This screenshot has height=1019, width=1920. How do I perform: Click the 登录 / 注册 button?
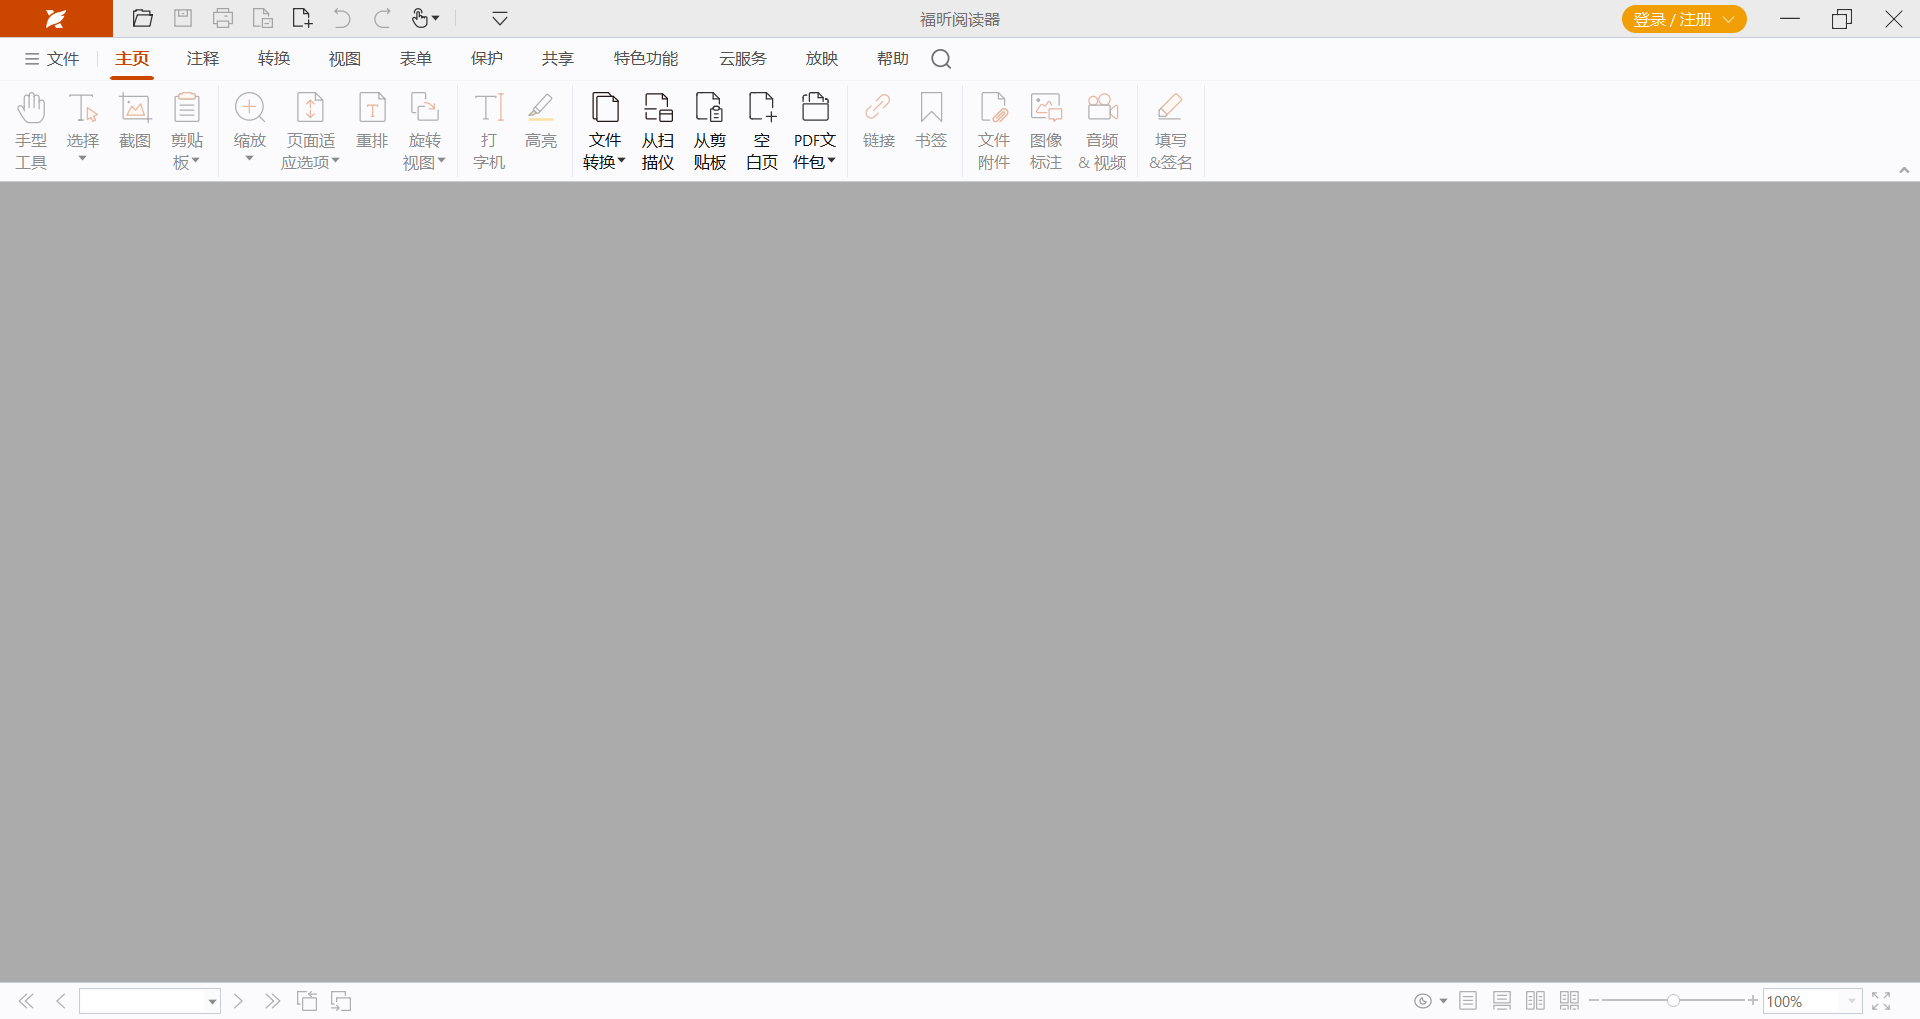[x=1684, y=19]
